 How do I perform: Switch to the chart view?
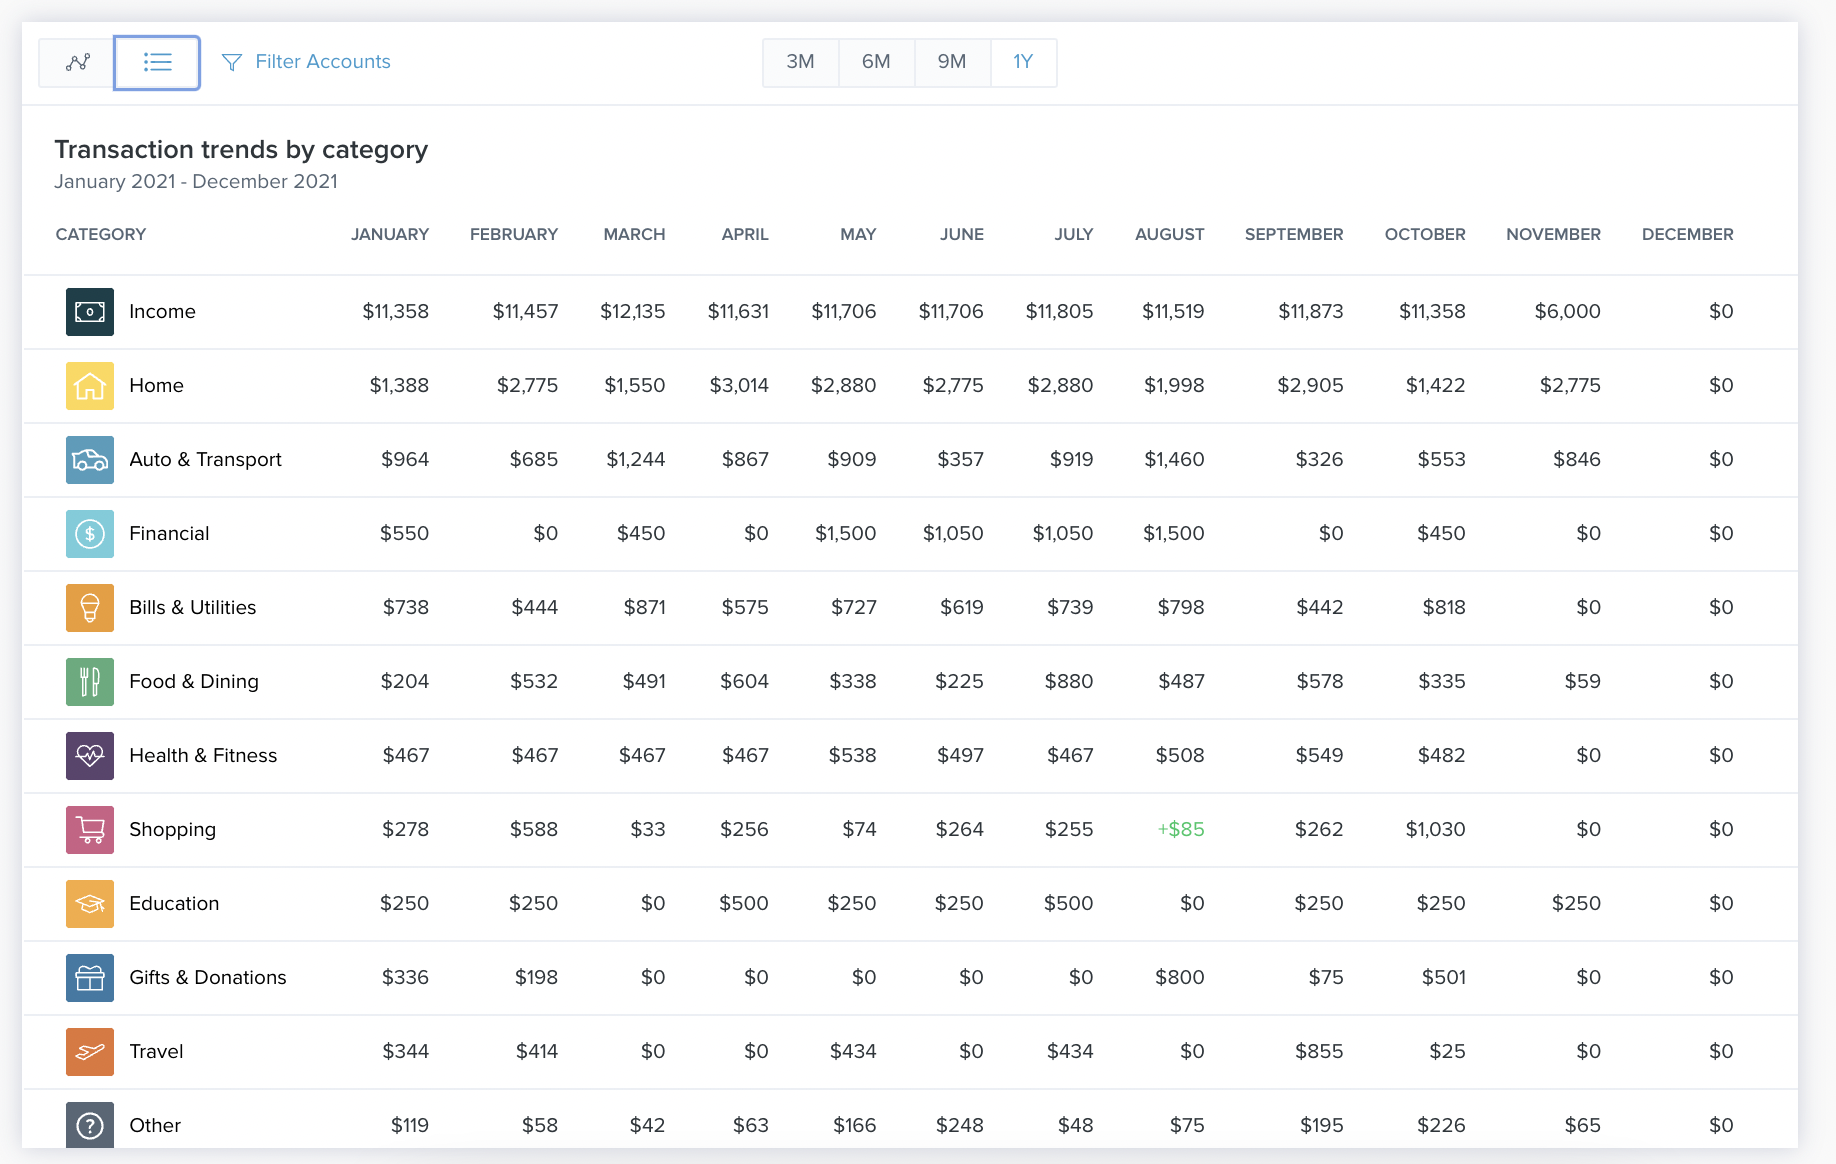tap(75, 62)
